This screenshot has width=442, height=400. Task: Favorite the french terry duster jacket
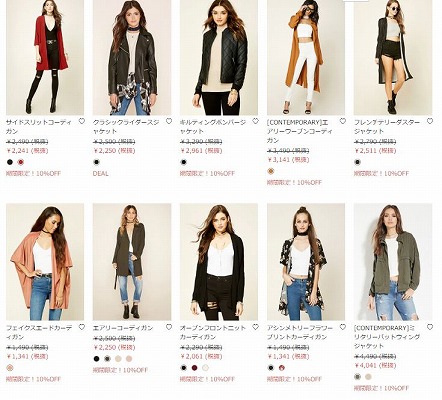point(430,121)
